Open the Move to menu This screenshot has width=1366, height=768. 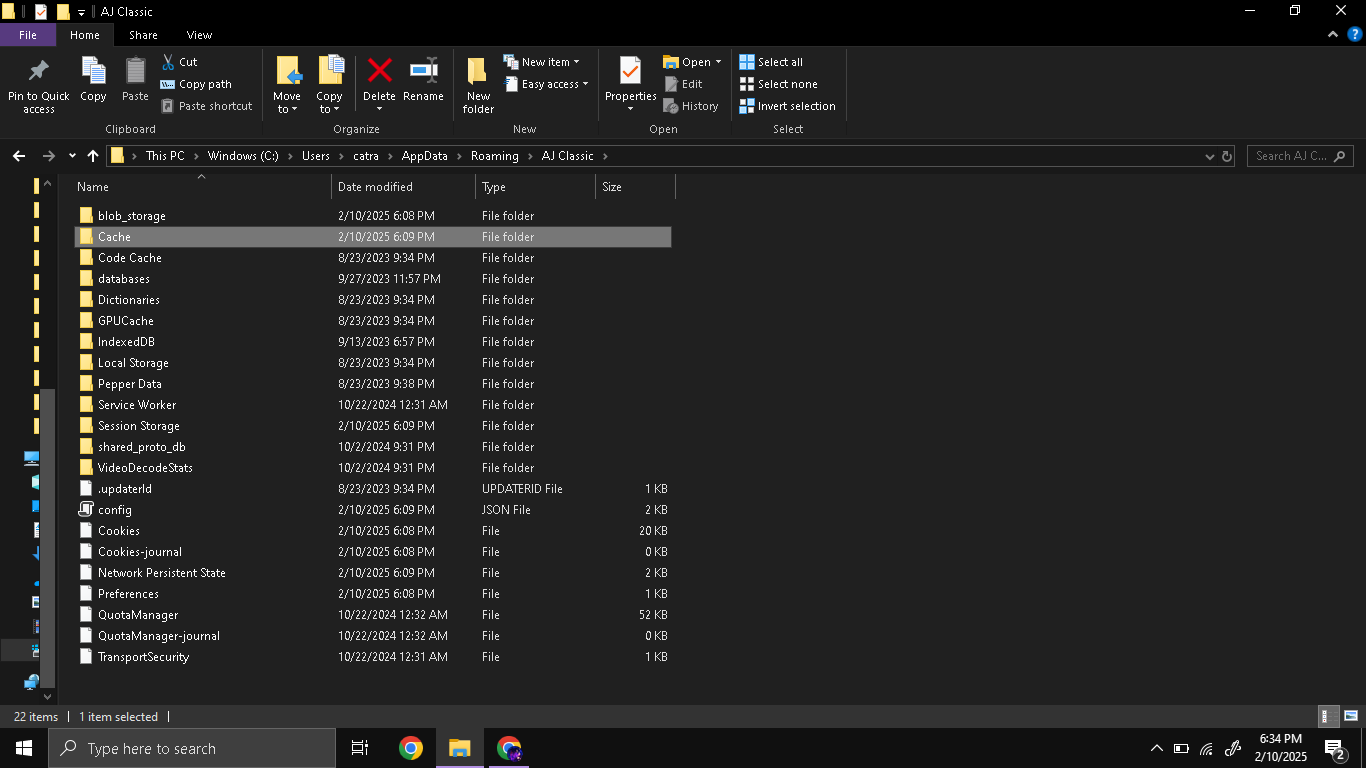coord(287,85)
